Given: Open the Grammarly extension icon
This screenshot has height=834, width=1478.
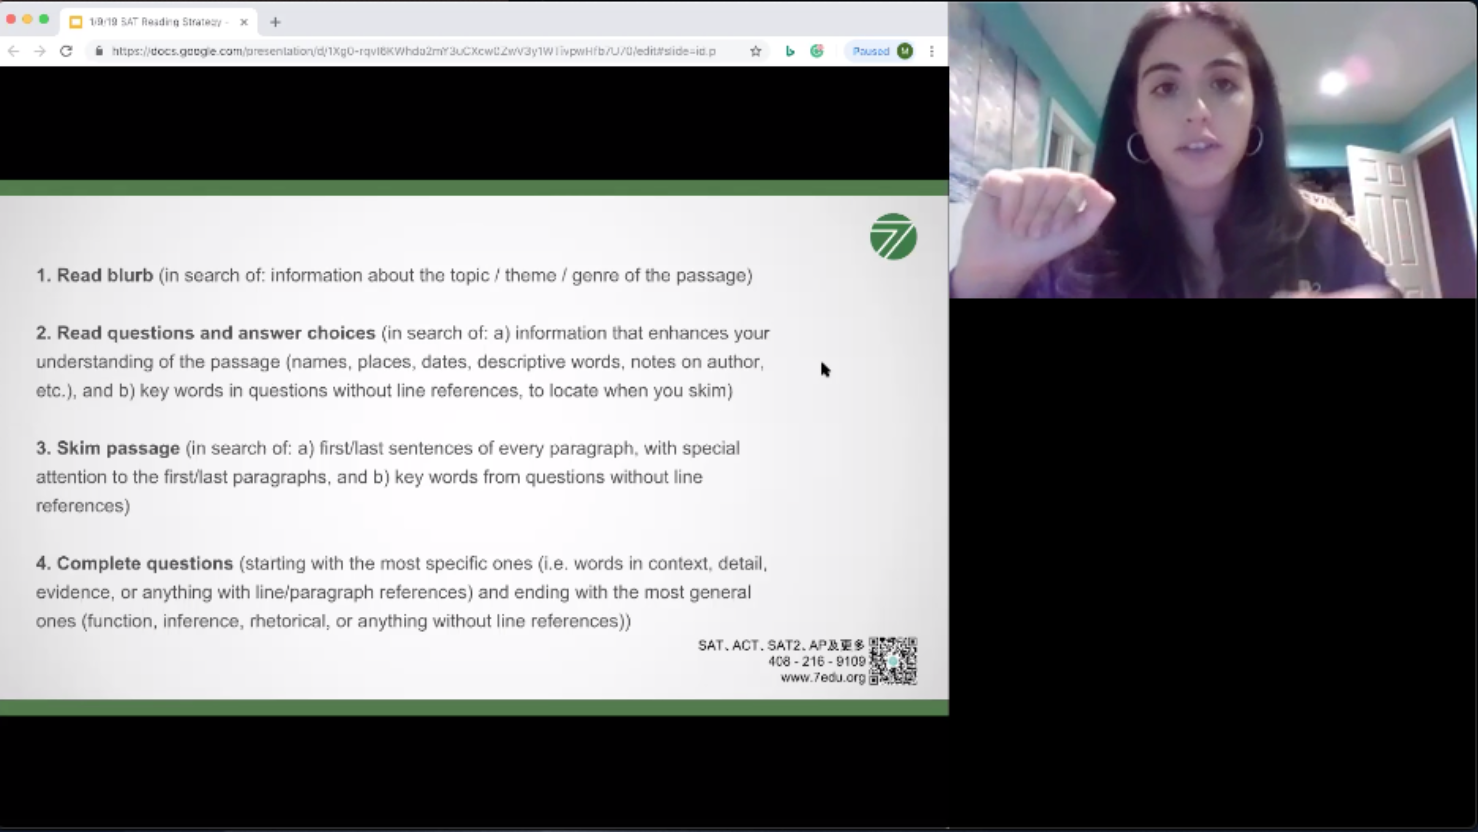Looking at the screenshot, I should pos(817,51).
